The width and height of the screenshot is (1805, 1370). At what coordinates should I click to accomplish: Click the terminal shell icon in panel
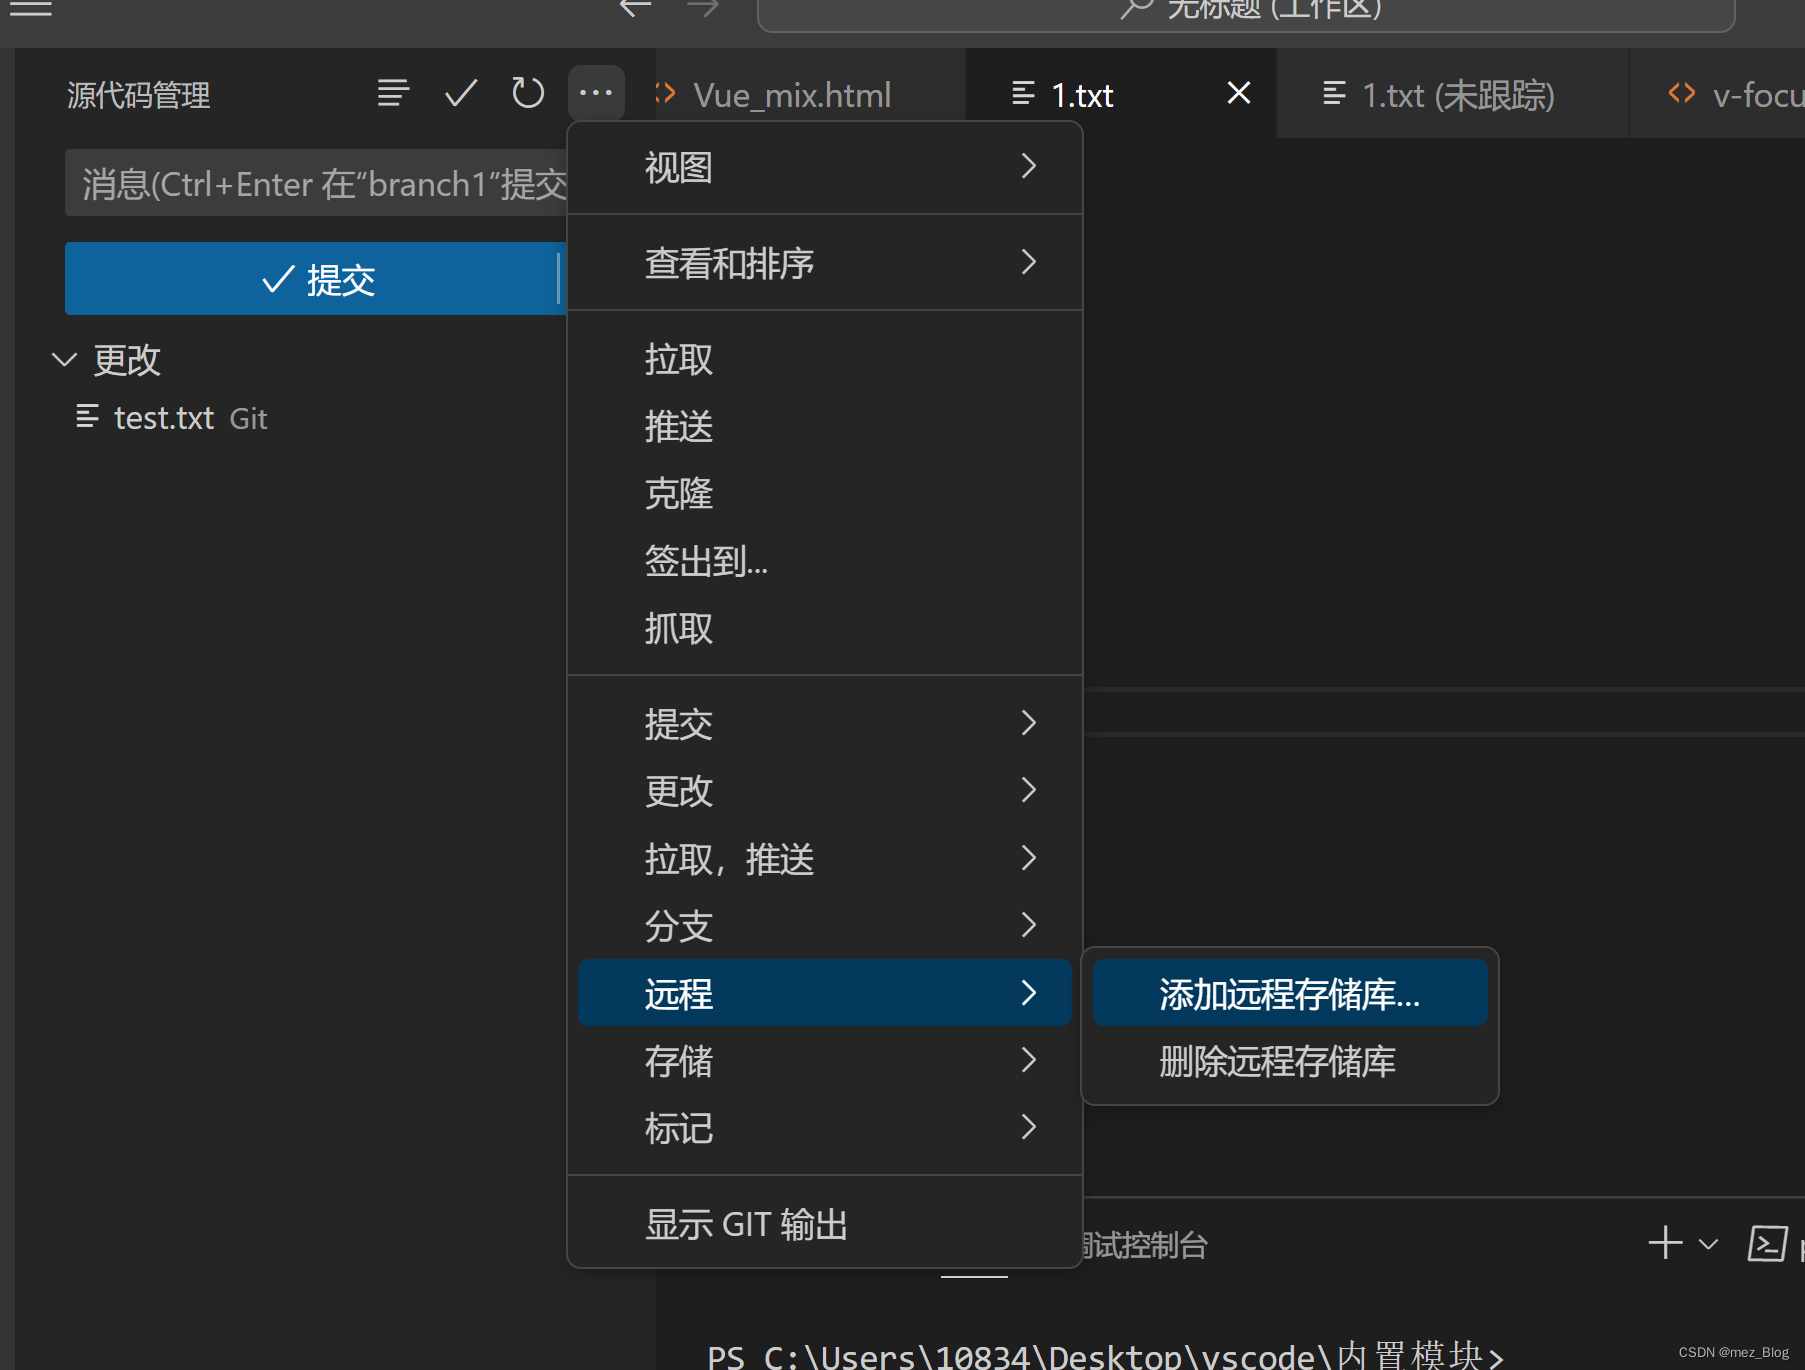(1767, 1243)
